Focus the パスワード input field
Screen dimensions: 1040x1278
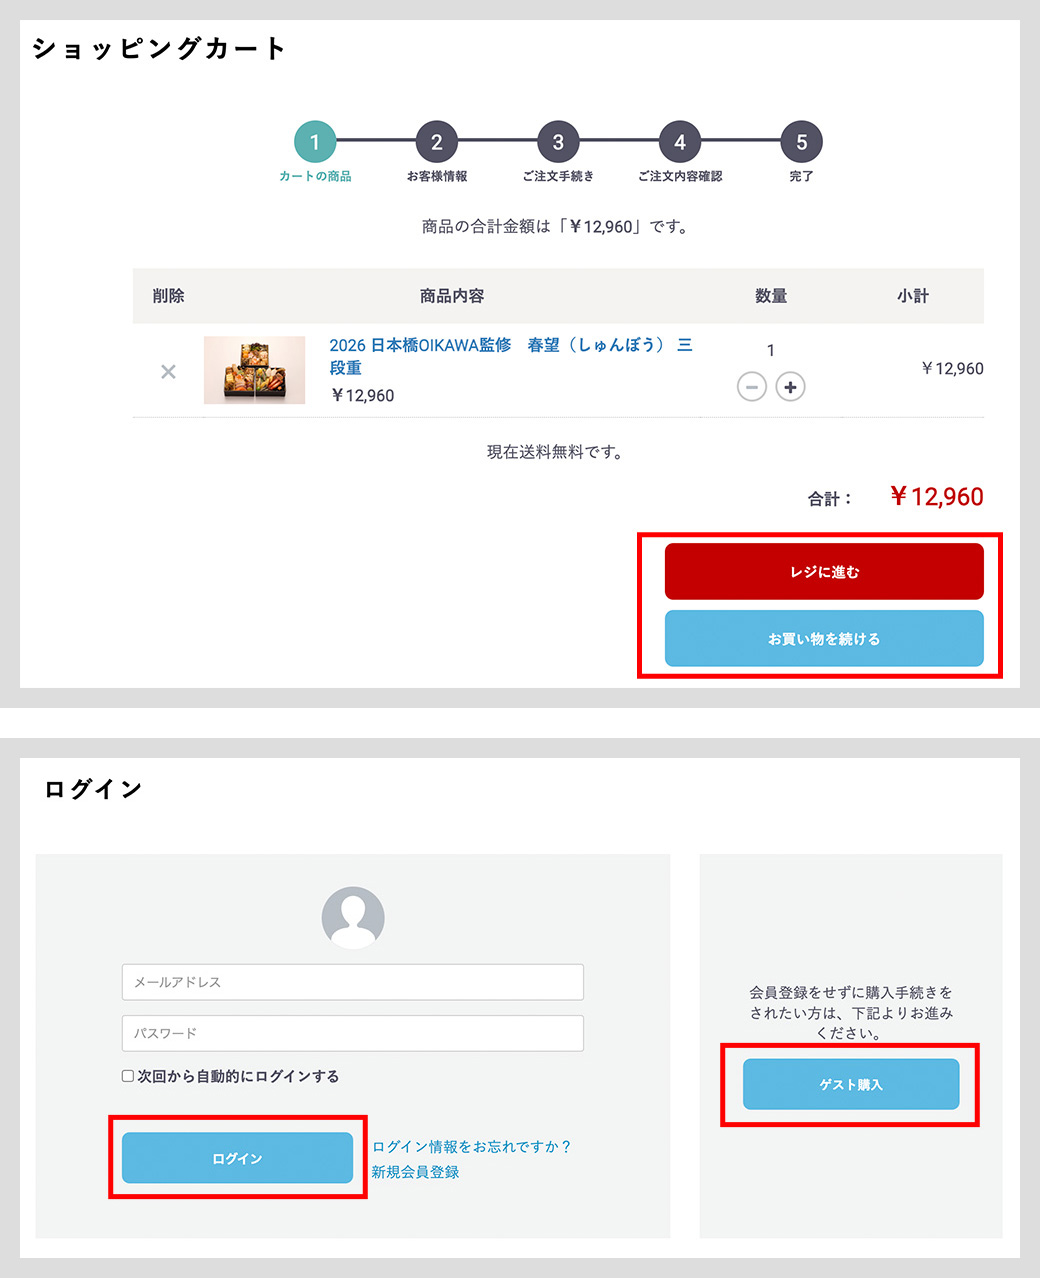[x=352, y=1033]
